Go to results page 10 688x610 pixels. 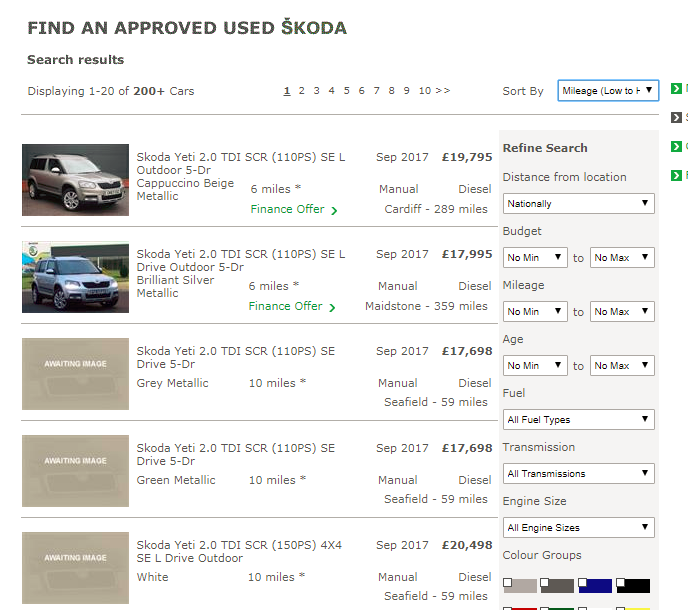click(x=425, y=90)
